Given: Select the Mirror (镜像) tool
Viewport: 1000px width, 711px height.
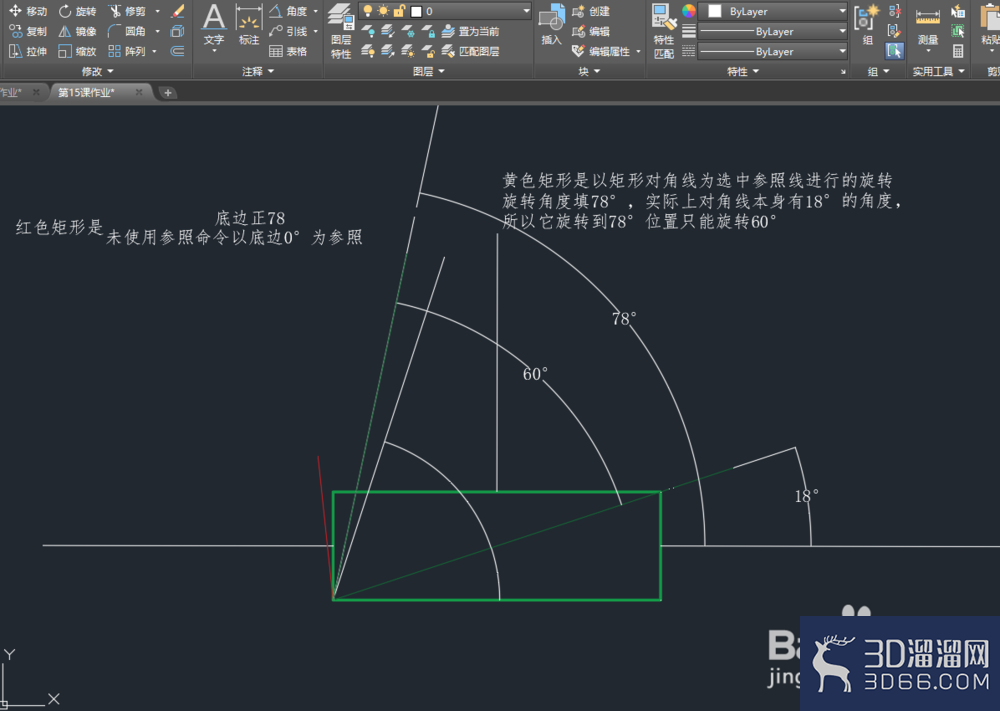Looking at the screenshot, I should click(x=77, y=31).
